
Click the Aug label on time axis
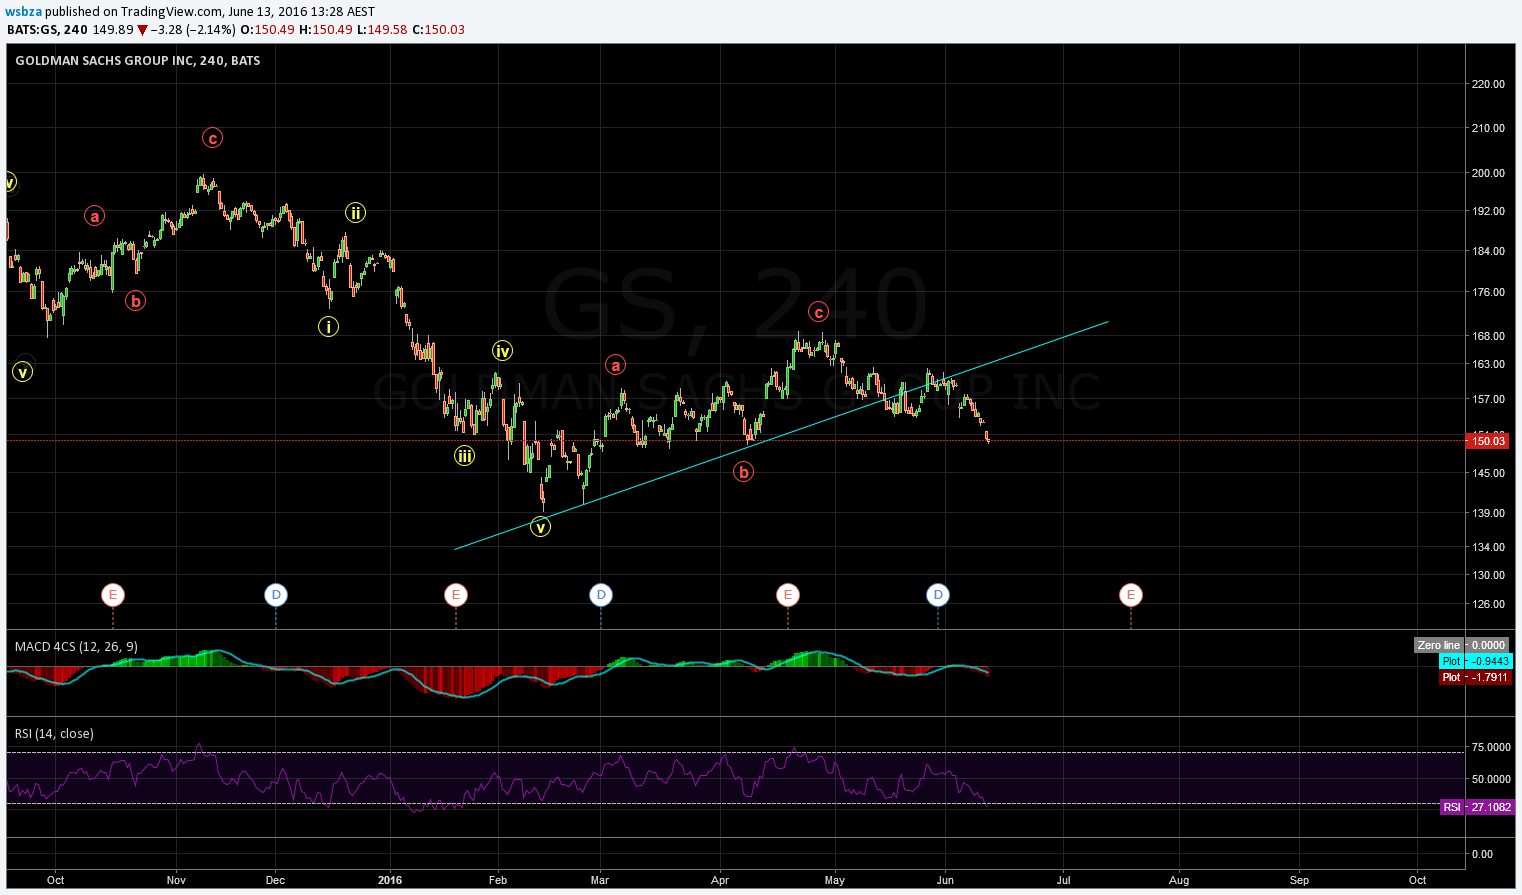coord(1179,880)
